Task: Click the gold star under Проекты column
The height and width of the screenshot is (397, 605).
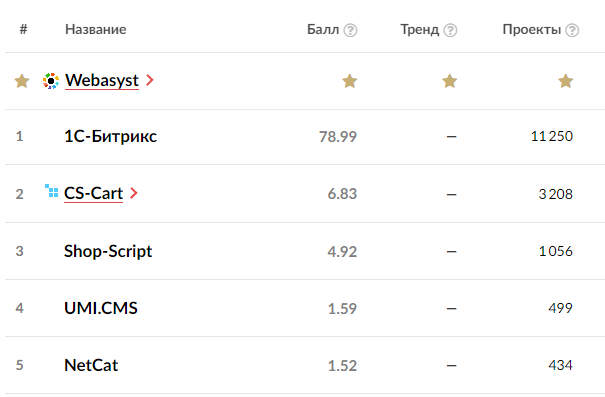Action: (x=565, y=81)
